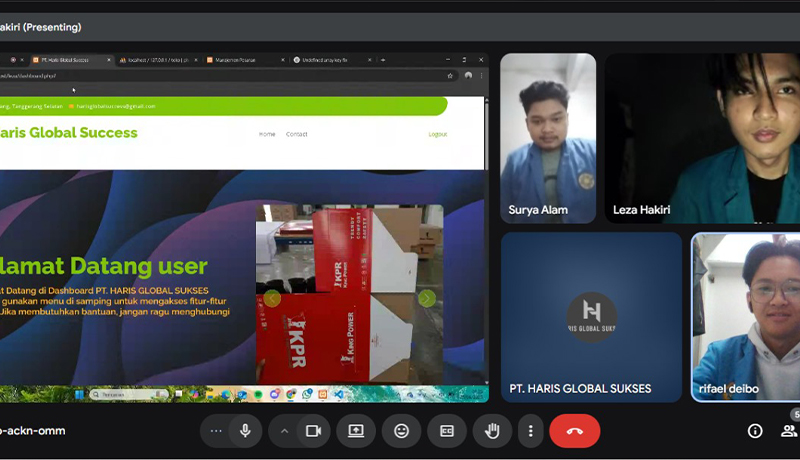Leave the call with red hang-up button
800x460 pixels.
tap(574, 431)
